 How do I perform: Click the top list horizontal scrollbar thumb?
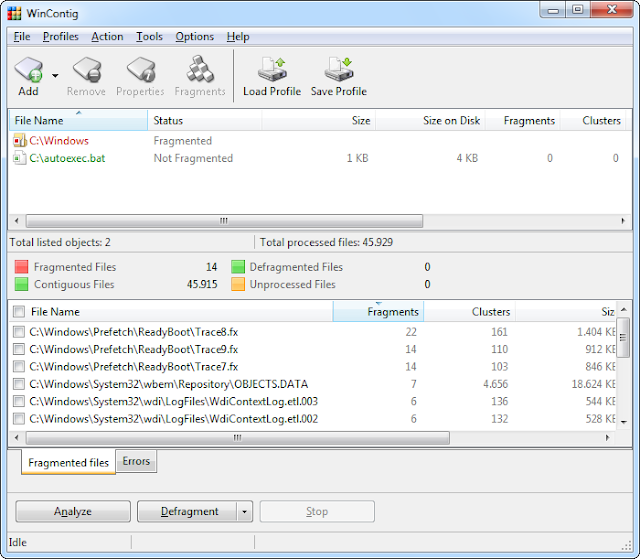pyautogui.click(x=224, y=221)
